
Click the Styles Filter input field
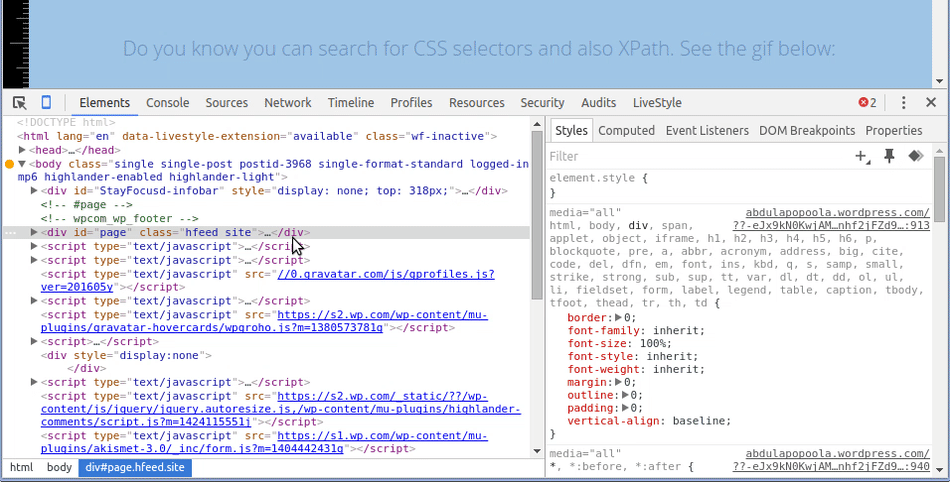(x=690, y=156)
